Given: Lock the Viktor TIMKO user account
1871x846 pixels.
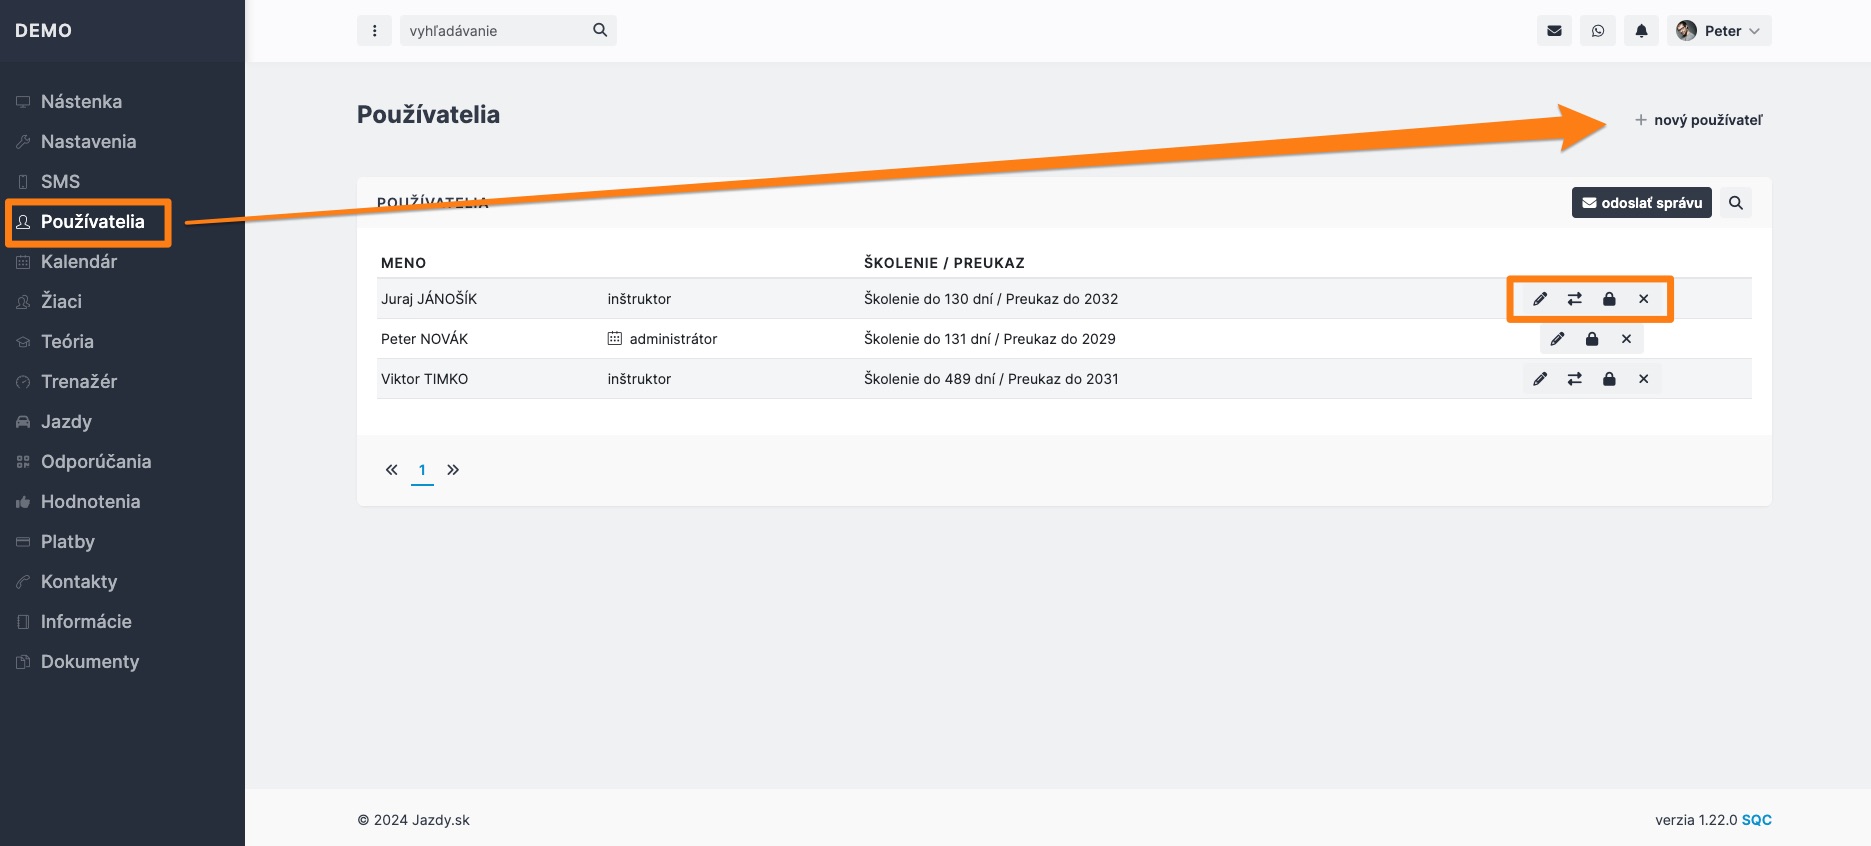Looking at the screenshot, I should coord(1609,379).
